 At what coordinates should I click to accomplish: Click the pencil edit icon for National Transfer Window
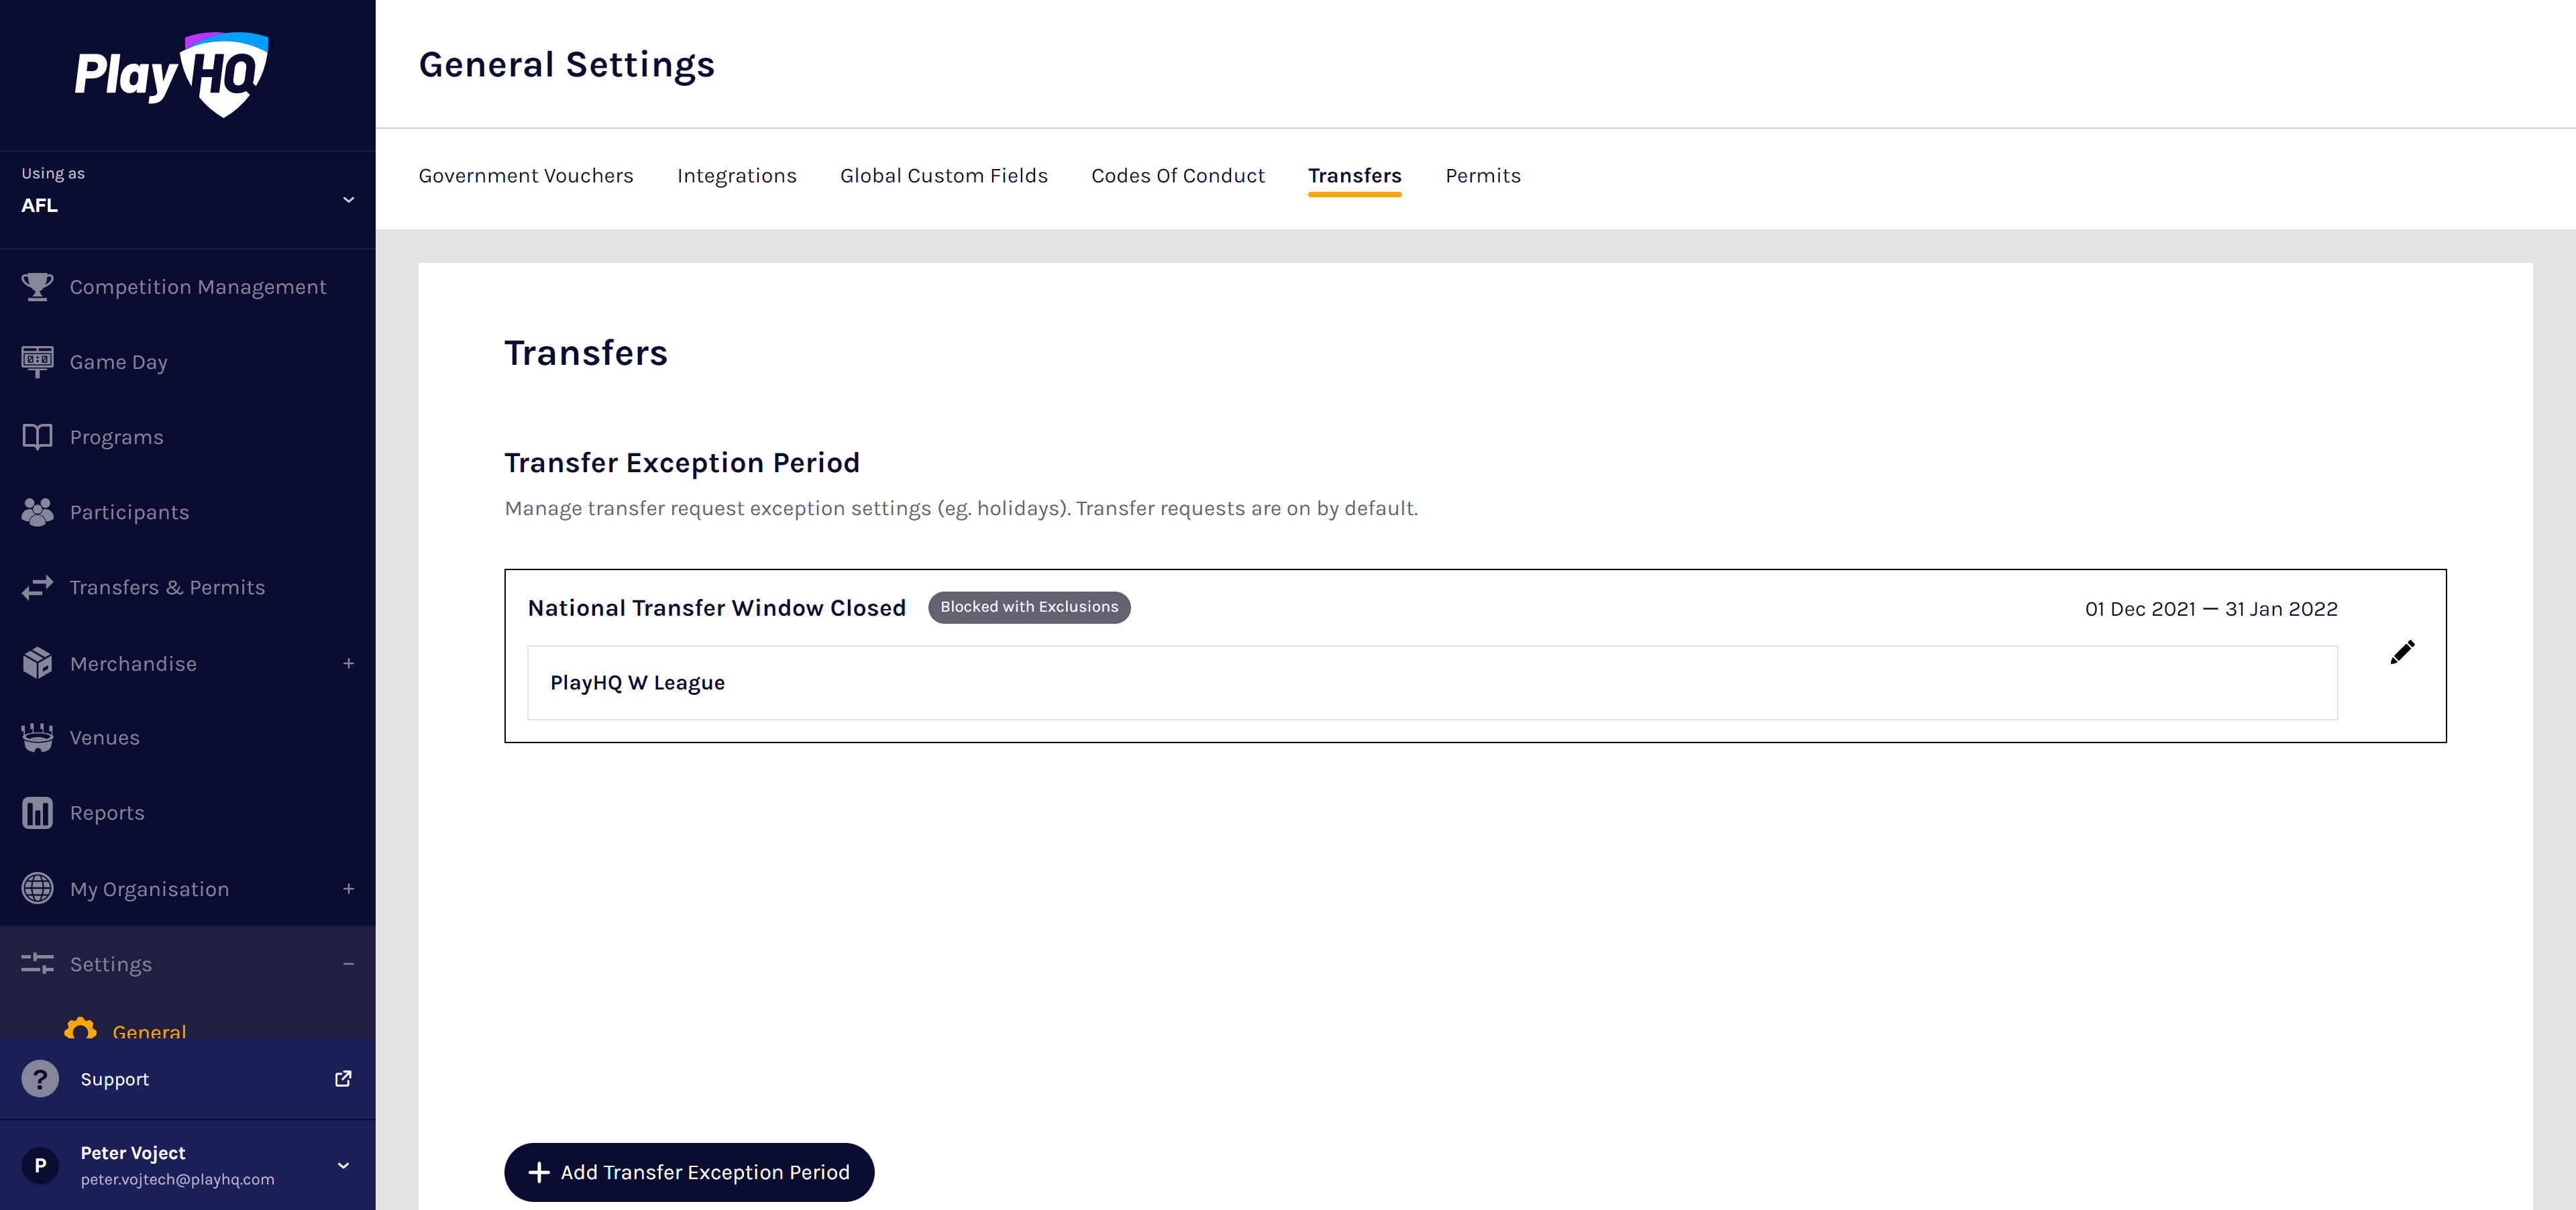[x=2402, y=653]
